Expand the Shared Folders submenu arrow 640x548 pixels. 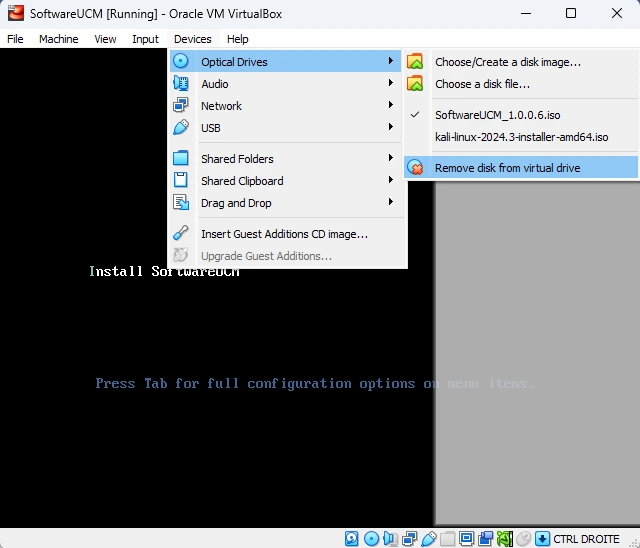click(391, 158)
